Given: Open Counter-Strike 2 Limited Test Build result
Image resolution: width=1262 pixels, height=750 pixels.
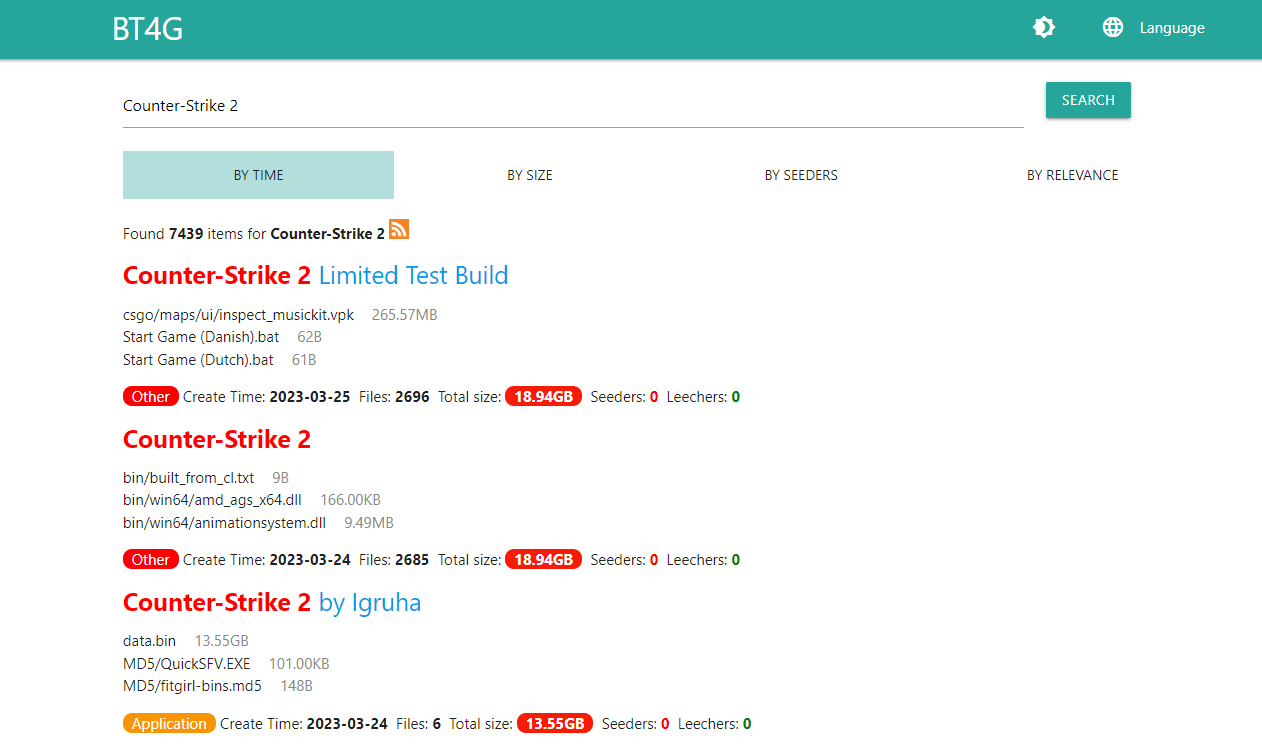Looking at the screenshot, I should (x=316, y=276).
